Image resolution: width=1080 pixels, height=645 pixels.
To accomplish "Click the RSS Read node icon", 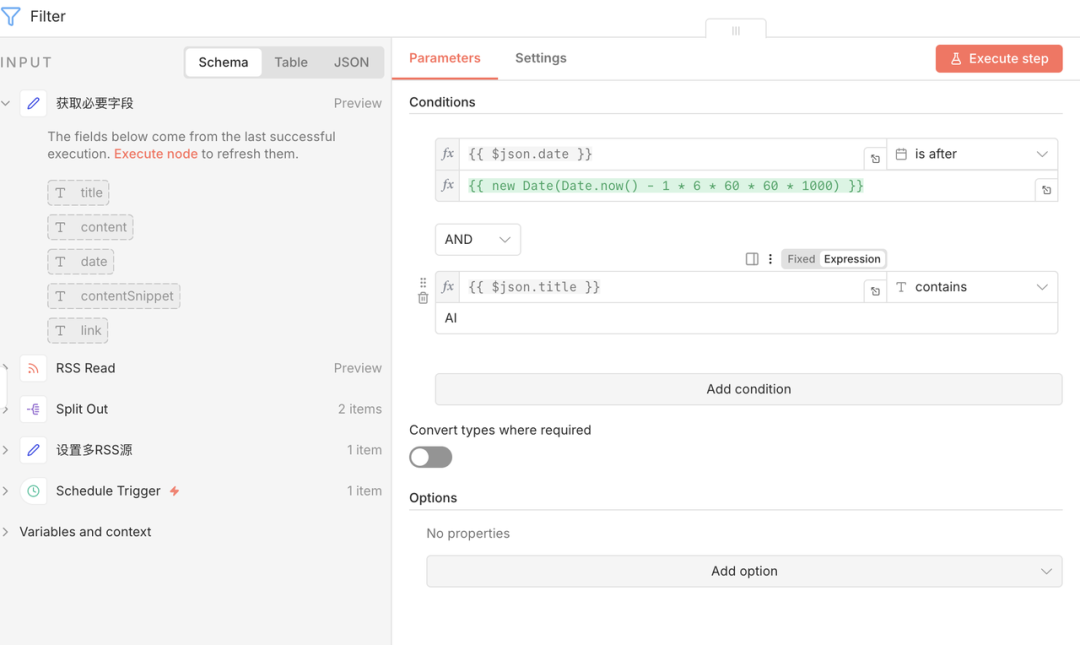I will point(33,368).
